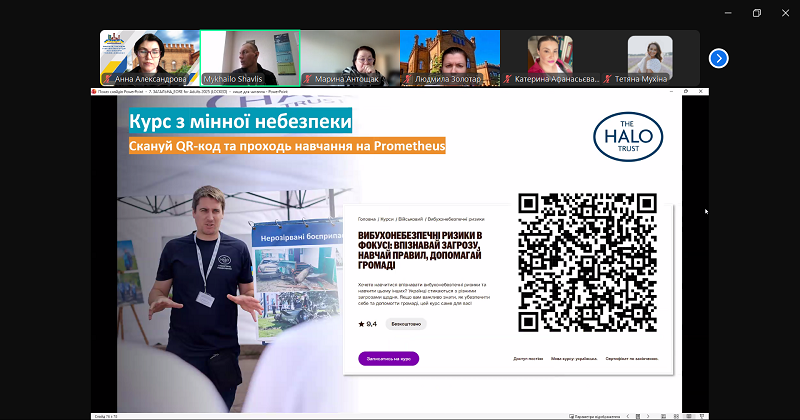
Task: Click the QR code on the slide
Action: tap(588, 262)
